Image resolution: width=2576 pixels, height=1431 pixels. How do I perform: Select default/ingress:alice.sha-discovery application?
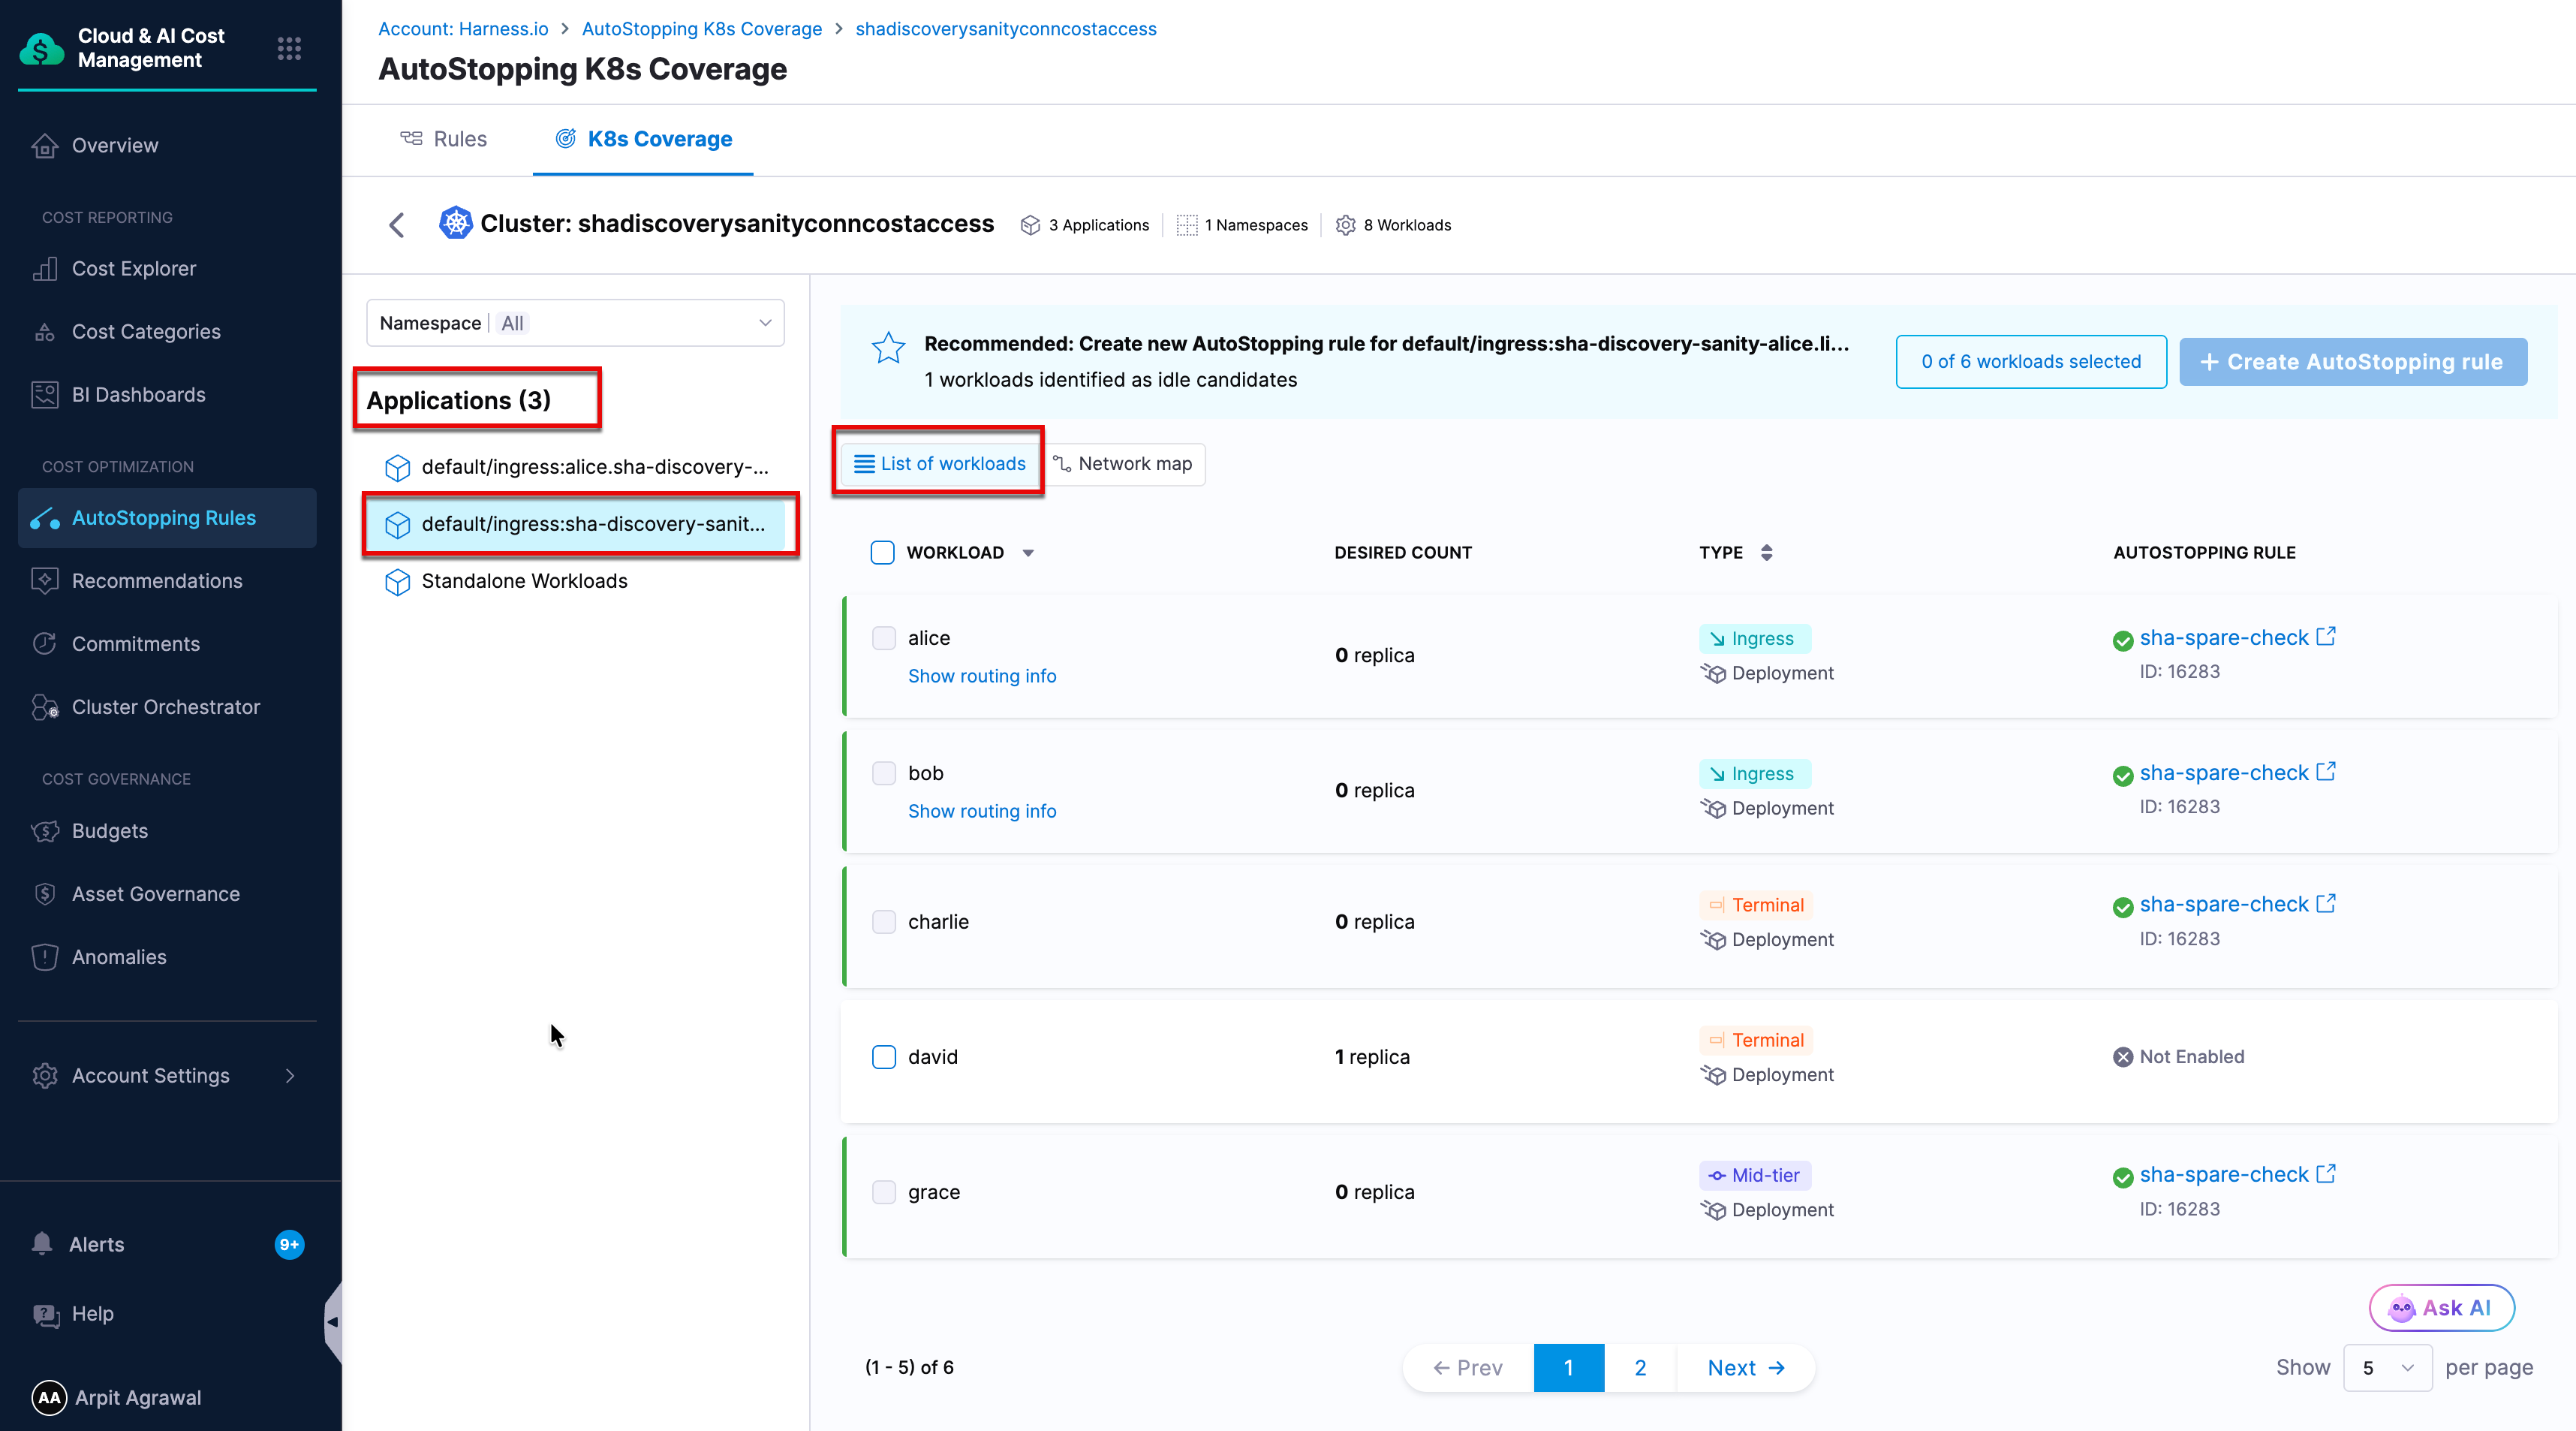pyautogui.click(x=577, y=467)
